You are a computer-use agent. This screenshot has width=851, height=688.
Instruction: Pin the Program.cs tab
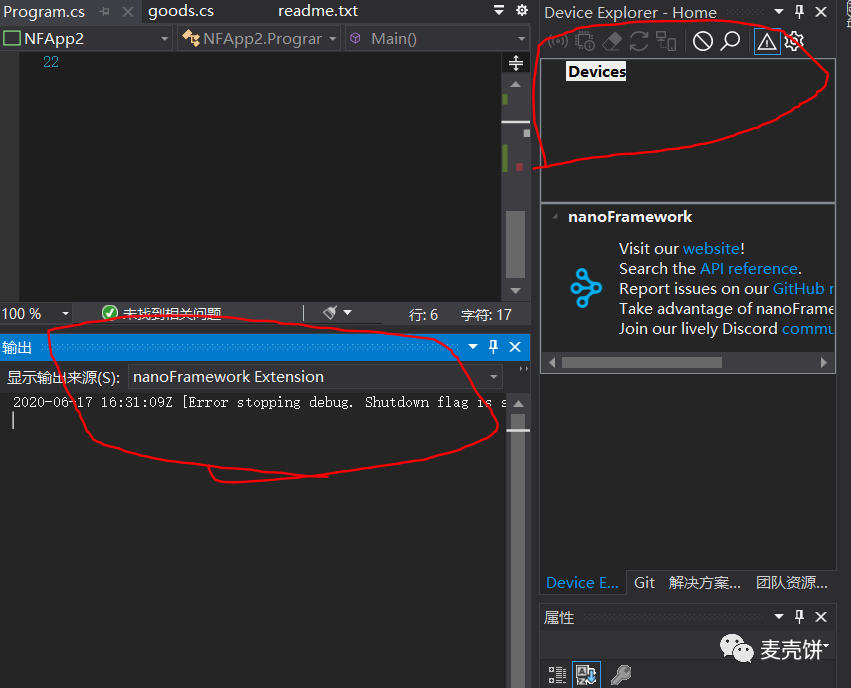tap(104, 11)
